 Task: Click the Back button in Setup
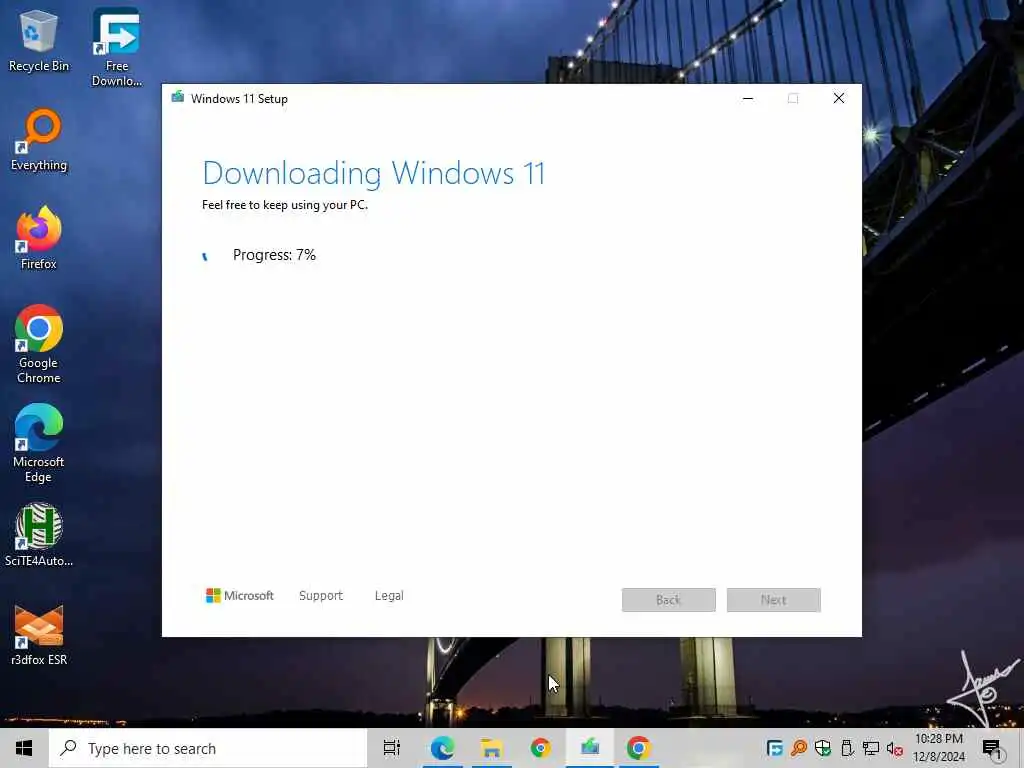(669, 600)
